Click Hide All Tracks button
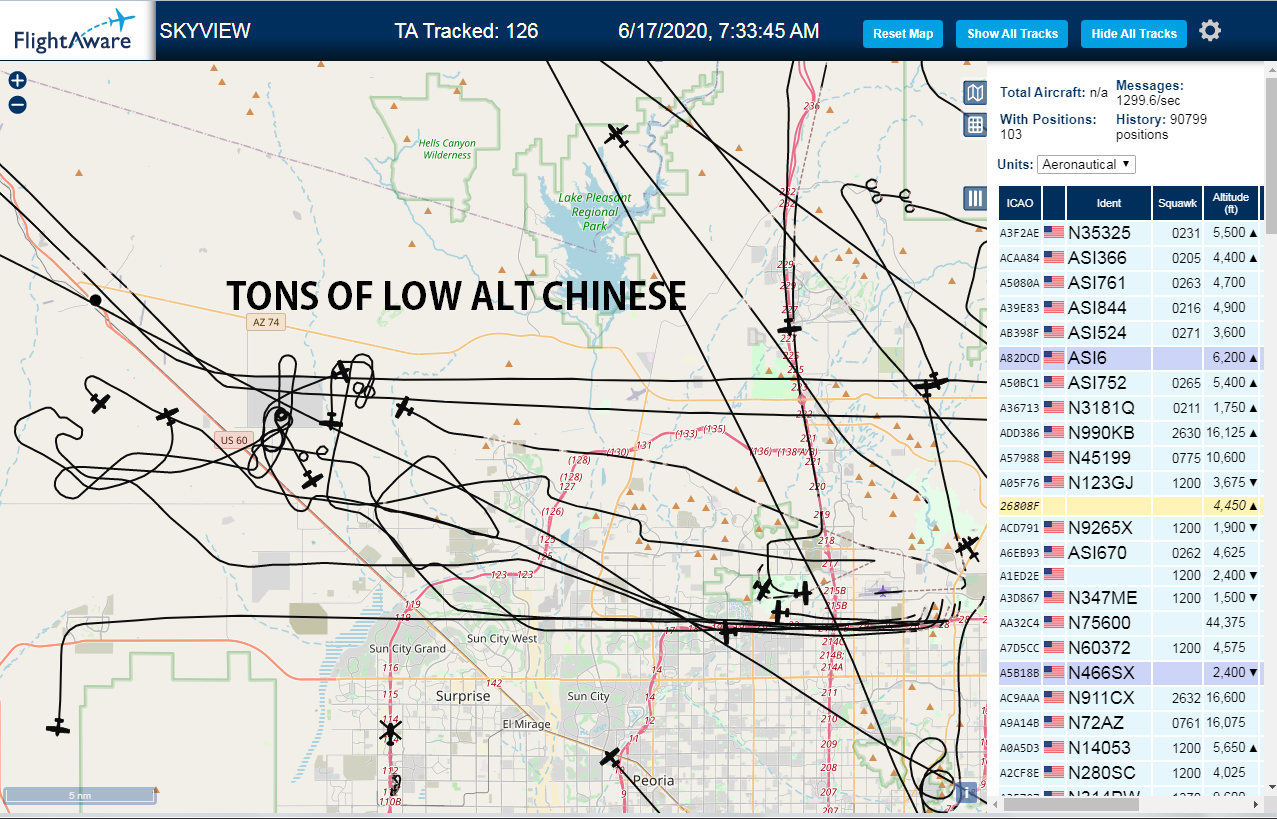 pos(1134,34)
